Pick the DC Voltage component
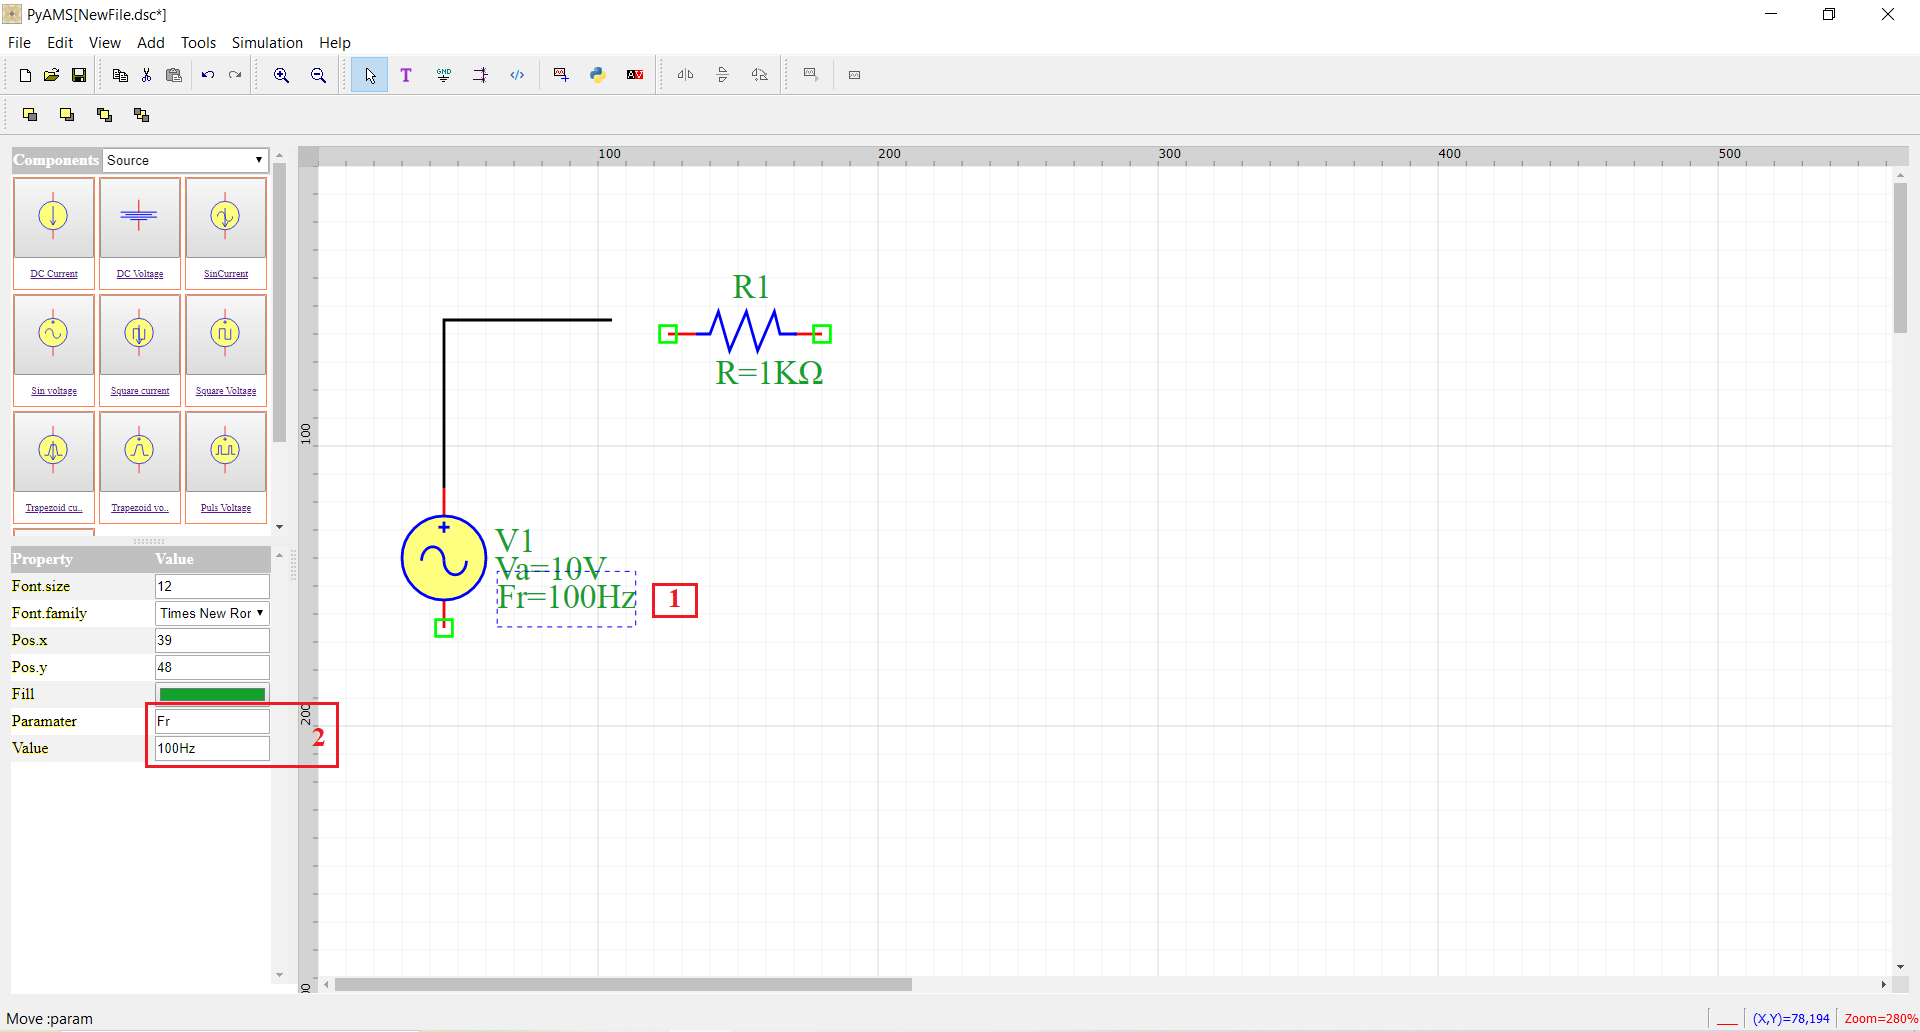The image size is (1920, 1032). 140,233
